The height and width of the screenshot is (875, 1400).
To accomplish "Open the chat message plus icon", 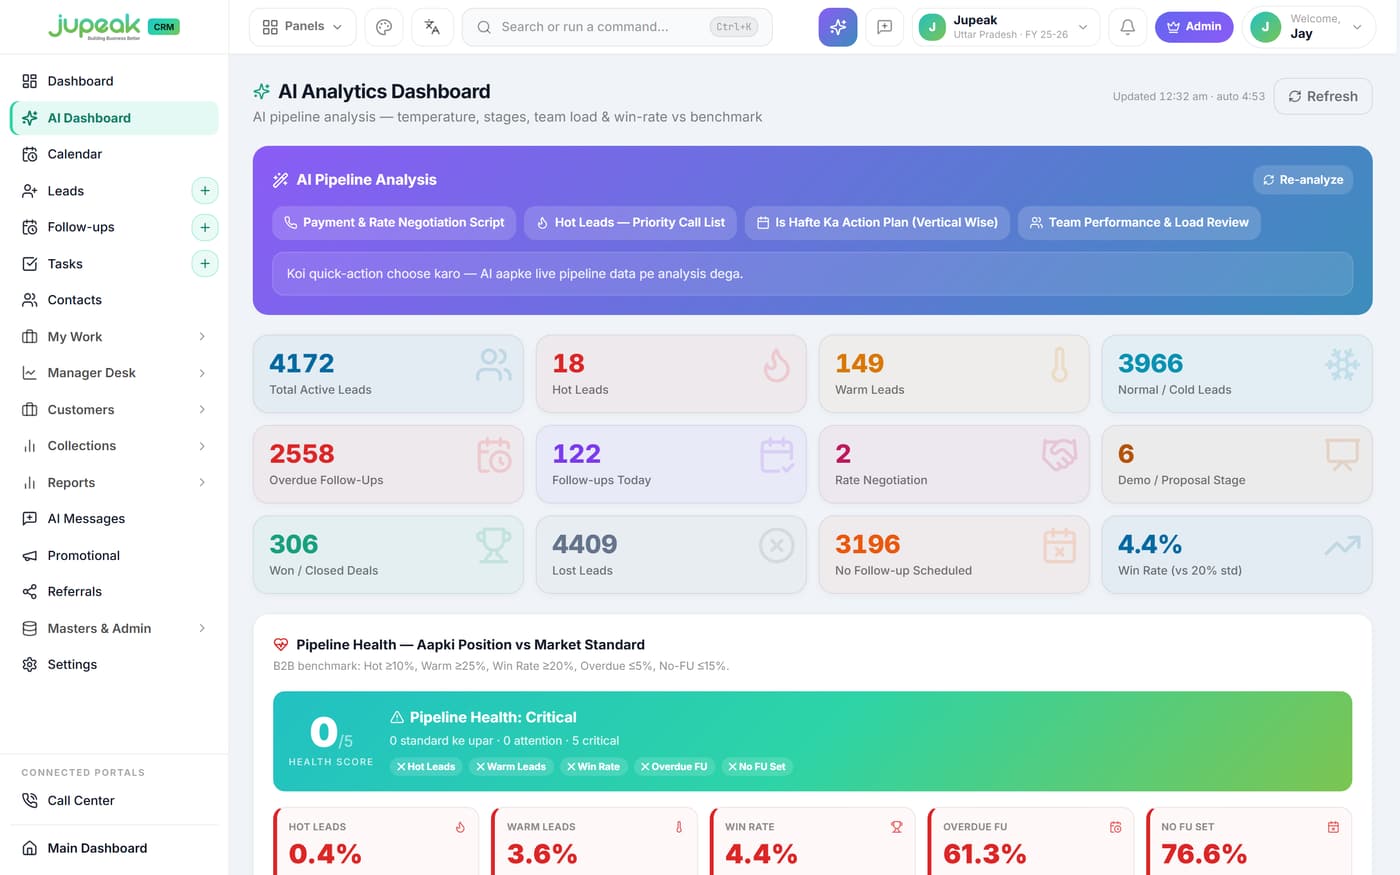I will [x=885, y=27].
